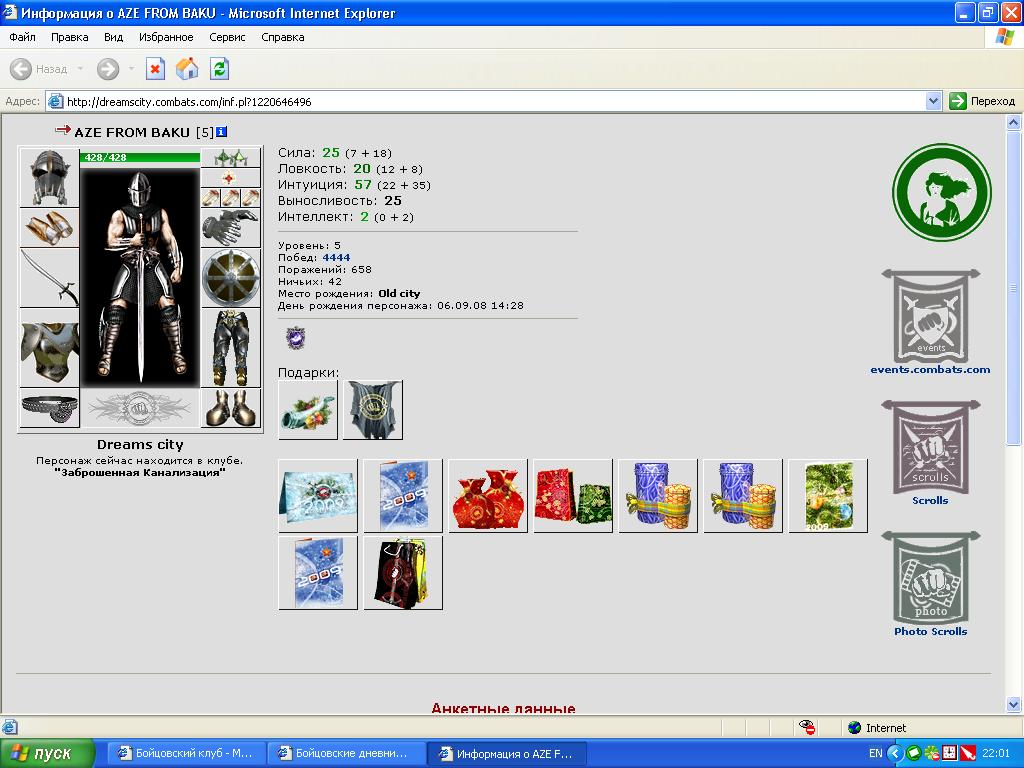The height and width of the screenshot is (768, 1024).
Task: Open the Файл menu
Action: pos(22,37)
